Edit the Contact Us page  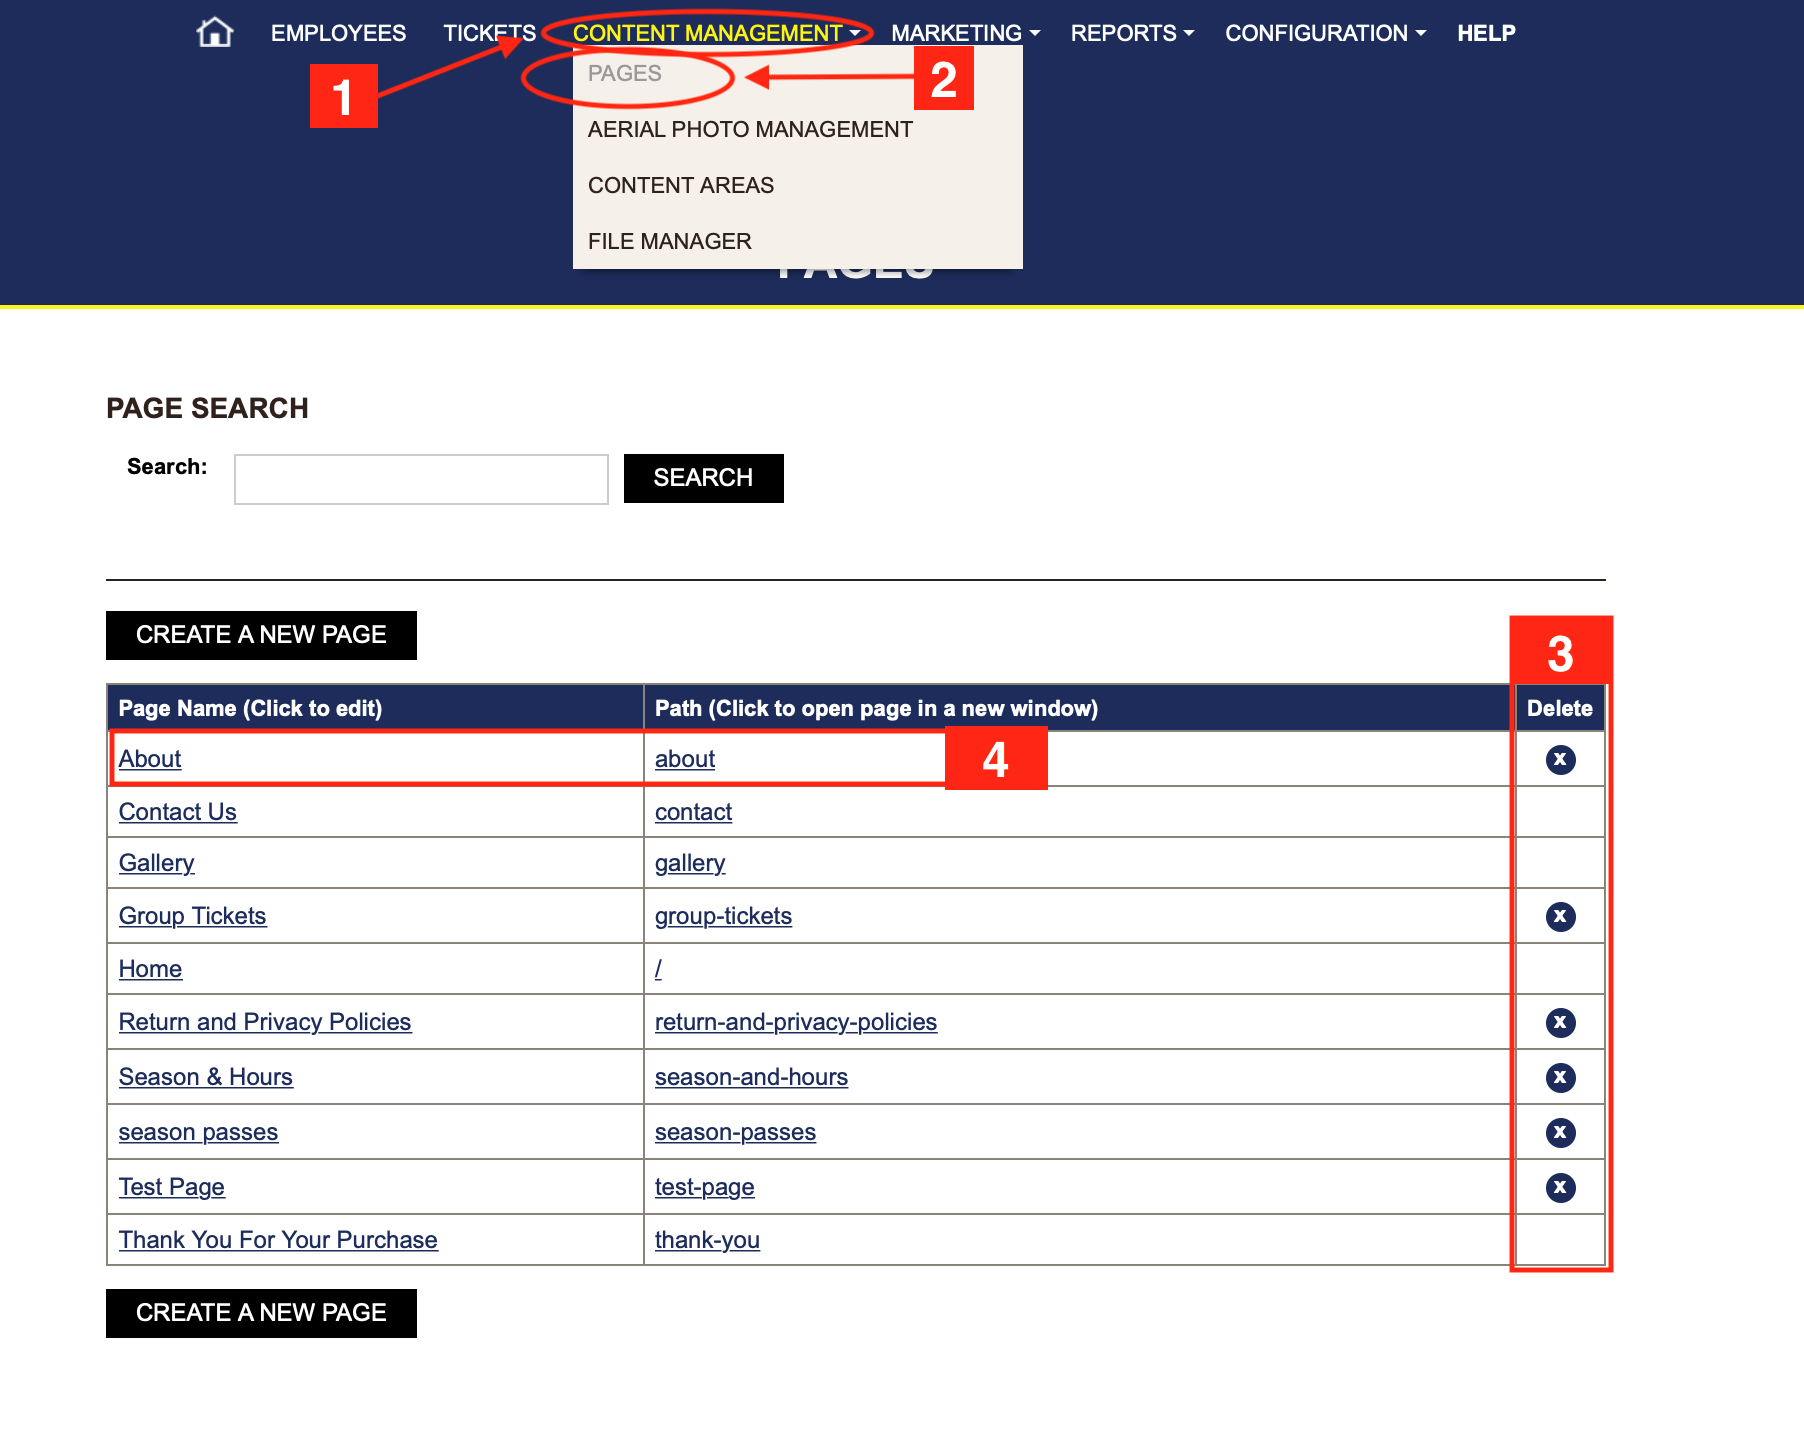click(178, 812)
